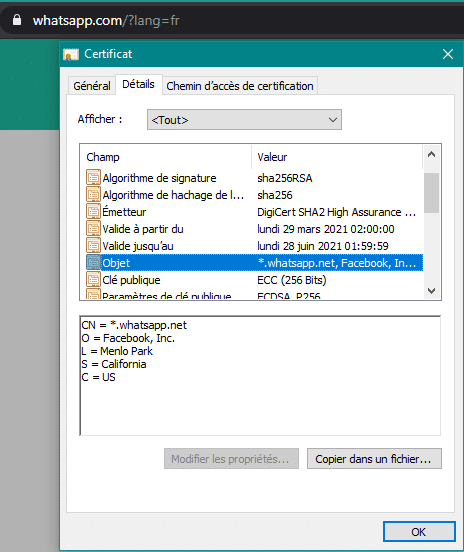Select the Valide à partir du label

[143, 229]
